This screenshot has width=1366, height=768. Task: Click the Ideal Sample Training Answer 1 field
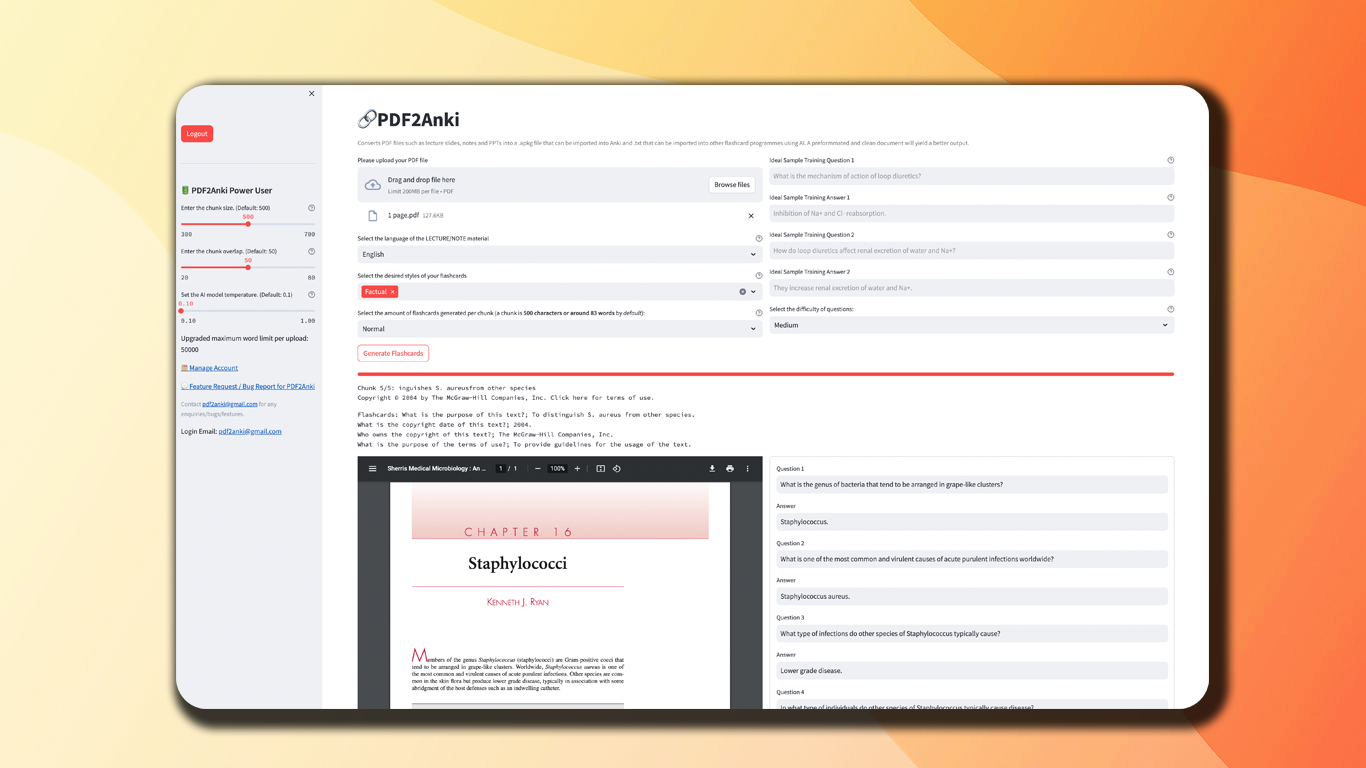[971, 213]
